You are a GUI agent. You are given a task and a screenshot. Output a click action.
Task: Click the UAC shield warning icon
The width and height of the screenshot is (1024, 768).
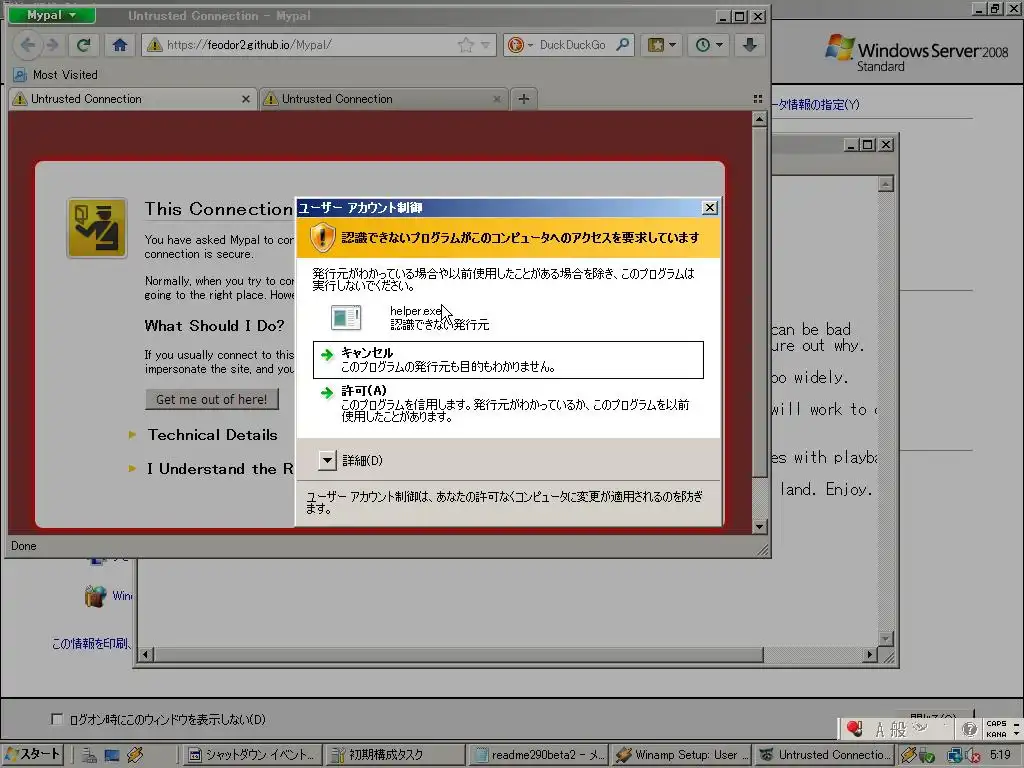[322, 238]
